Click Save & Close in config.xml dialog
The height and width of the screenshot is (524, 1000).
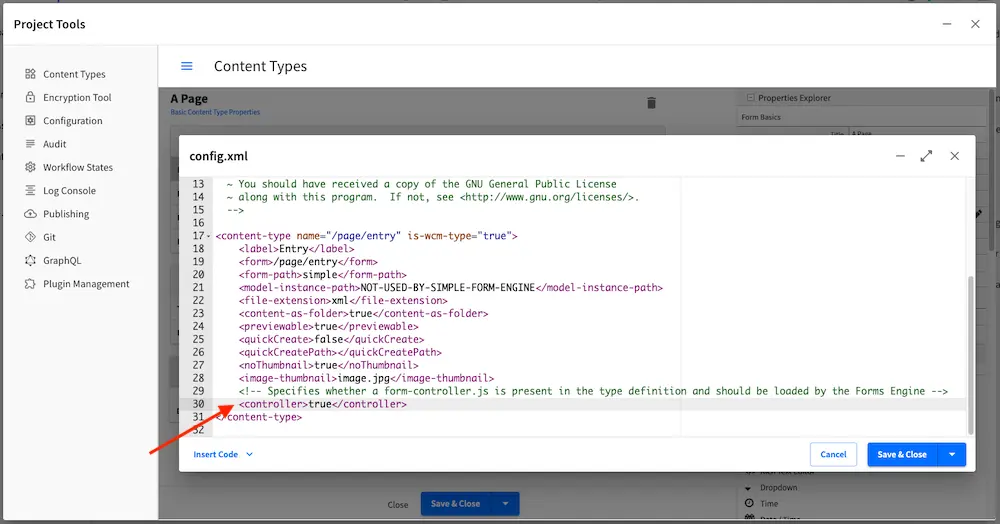coord(902,455)
